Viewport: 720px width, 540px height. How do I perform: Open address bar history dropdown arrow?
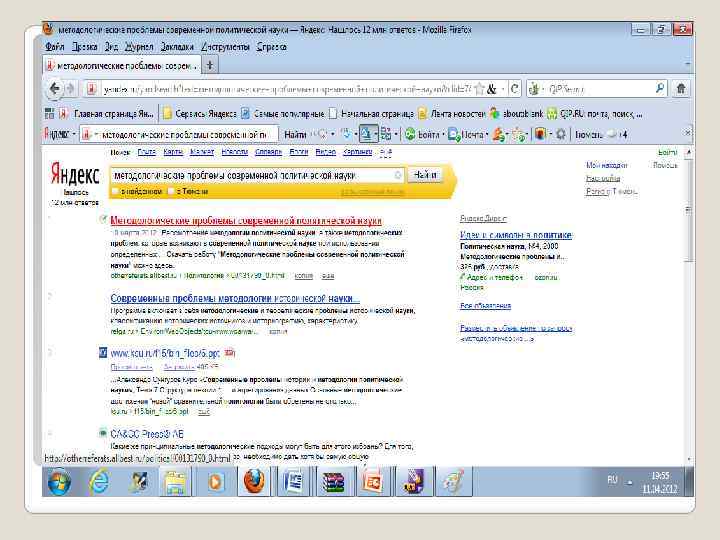pyautogui.click(x=503, y=89)
